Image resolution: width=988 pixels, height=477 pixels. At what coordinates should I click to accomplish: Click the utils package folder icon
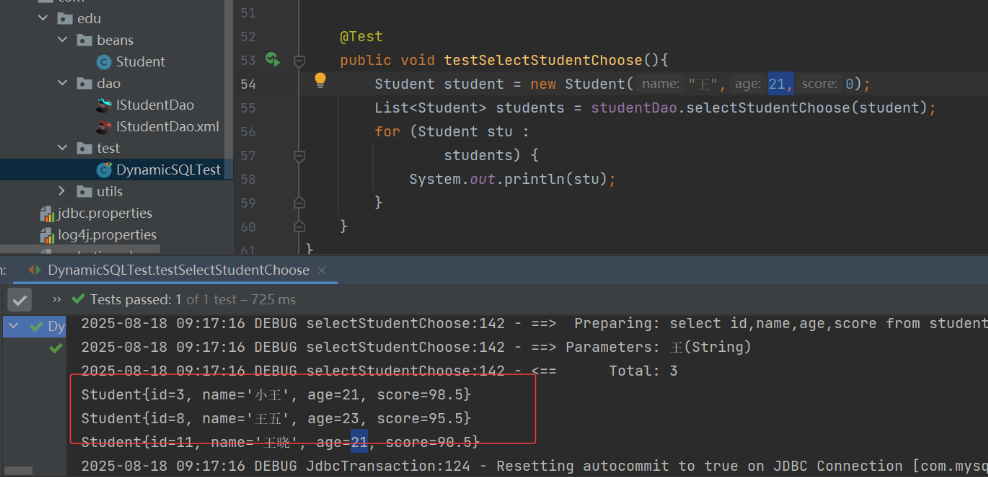[x=84, y=191]
